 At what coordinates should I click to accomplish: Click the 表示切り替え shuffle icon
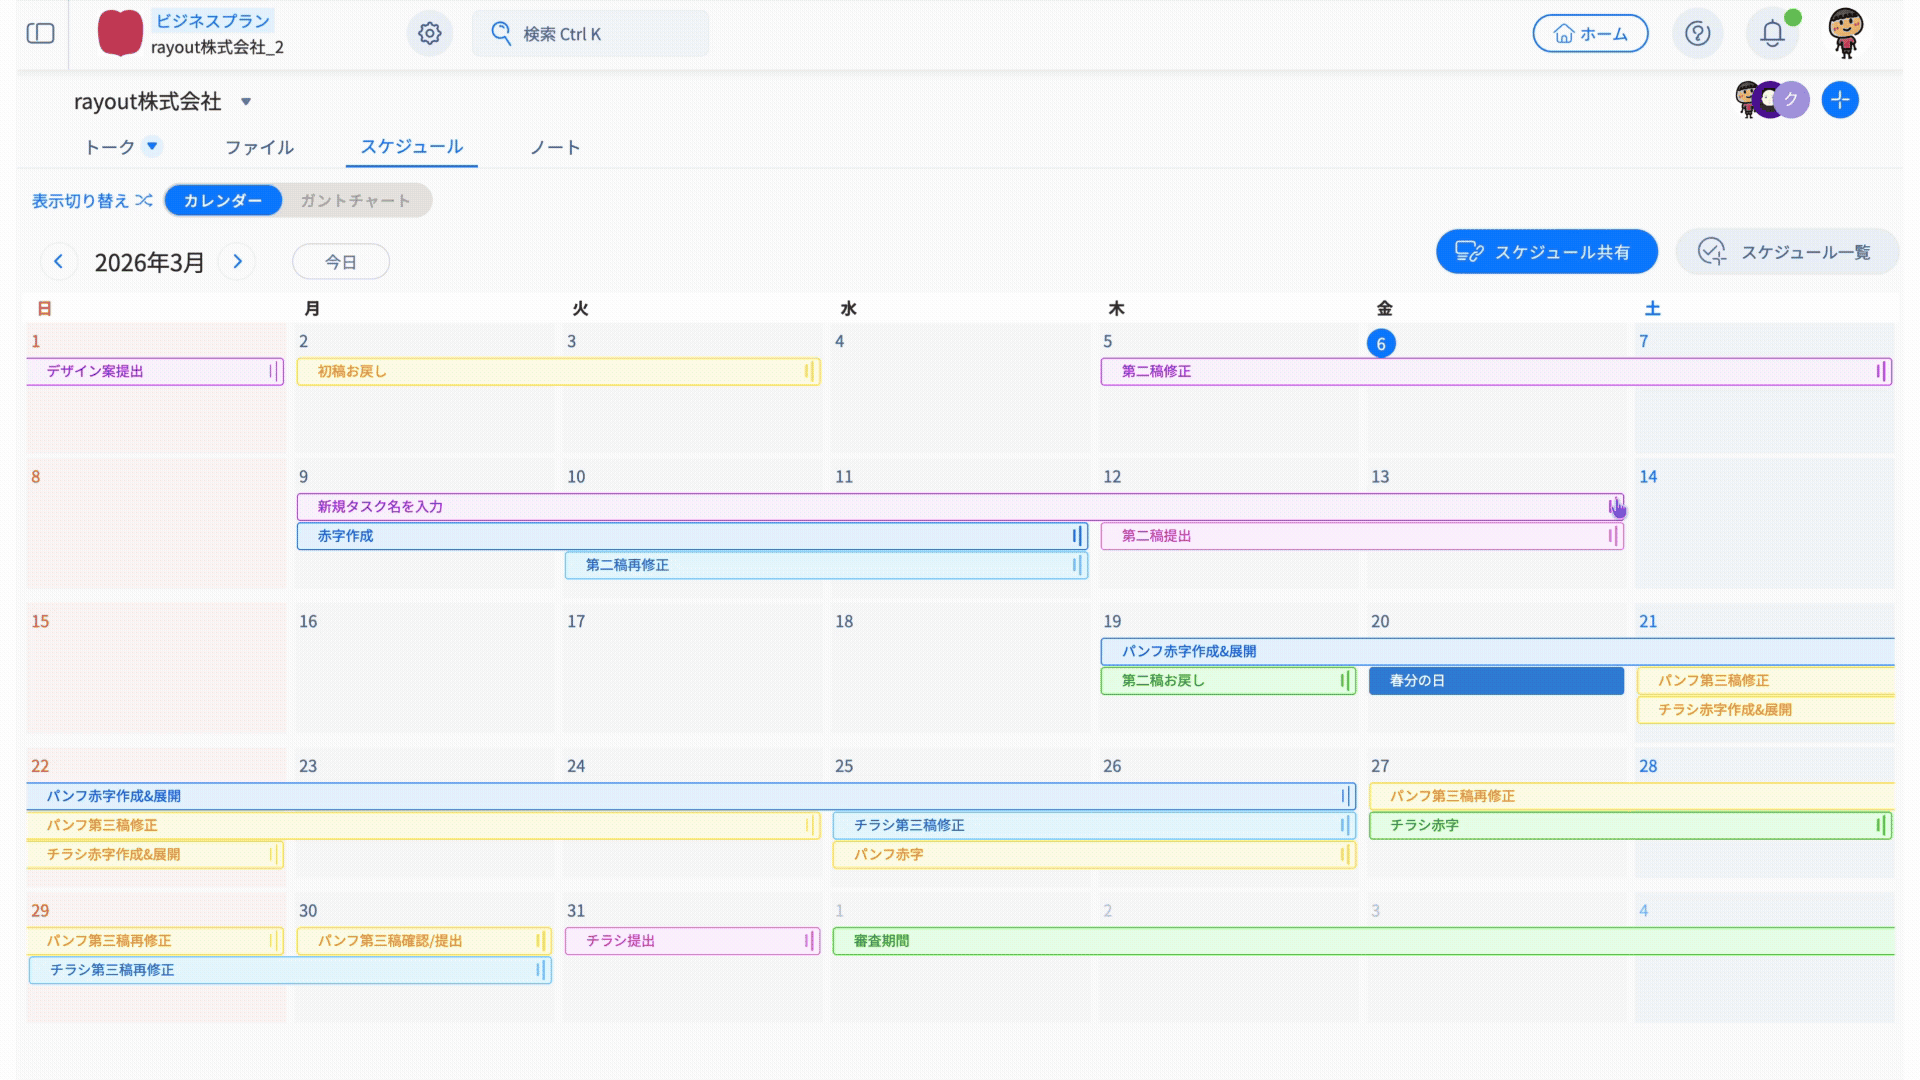click(144, 200)
